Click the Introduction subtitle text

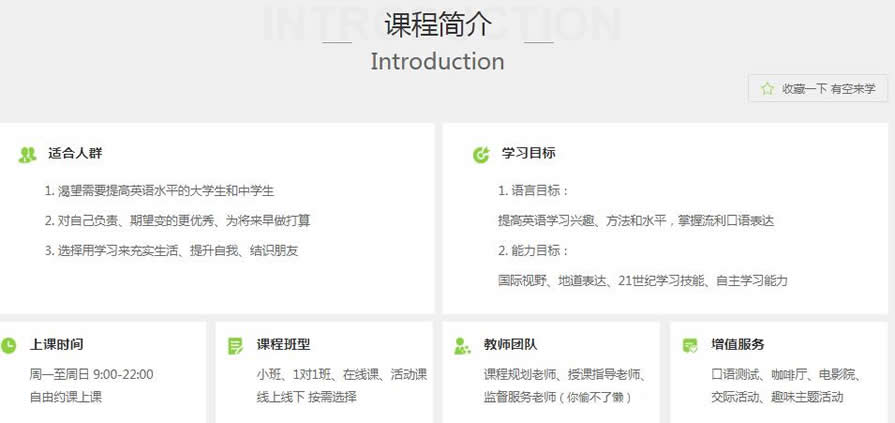tap(437, 61)
